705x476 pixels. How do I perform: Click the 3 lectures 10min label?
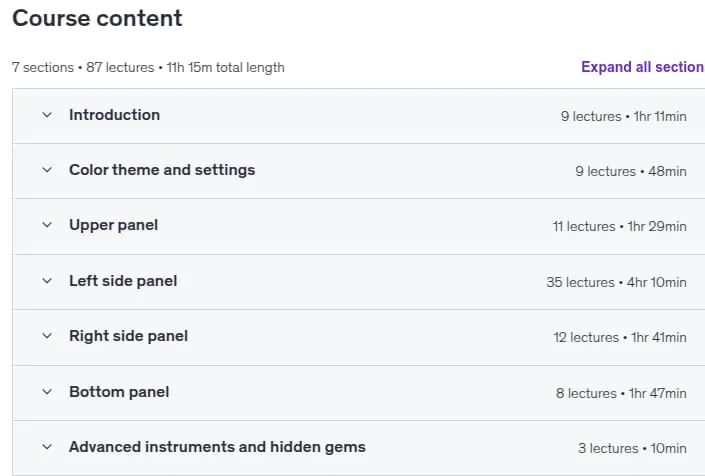(x=632, y=449)
